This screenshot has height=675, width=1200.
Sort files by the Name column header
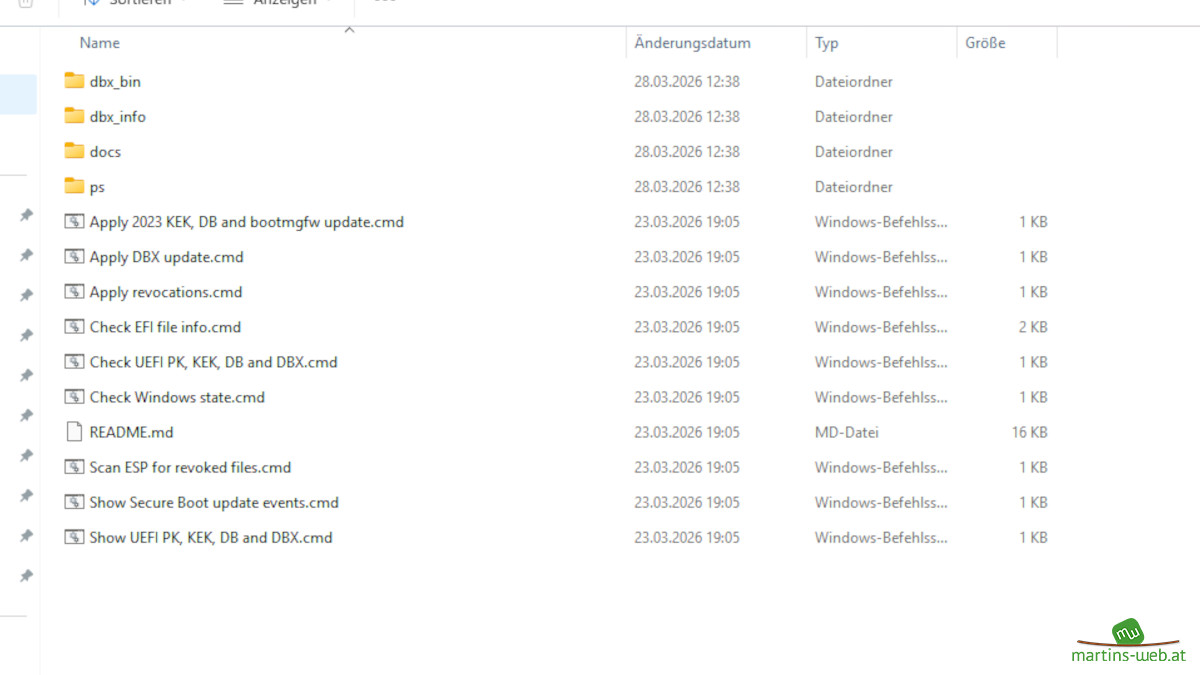[100, 43]
